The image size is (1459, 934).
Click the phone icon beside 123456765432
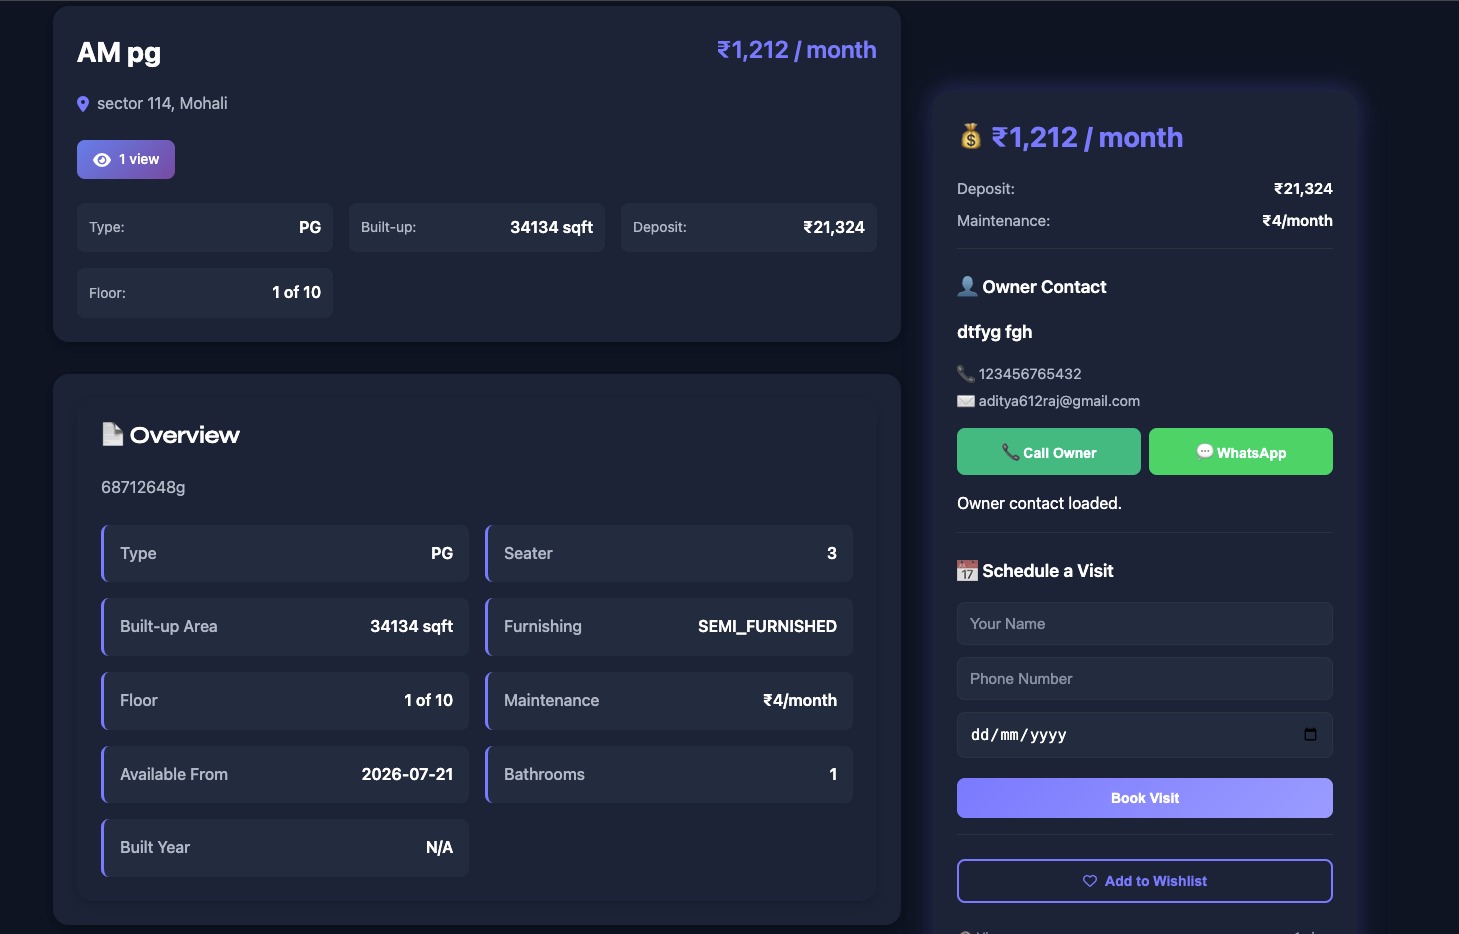[965, 373]
